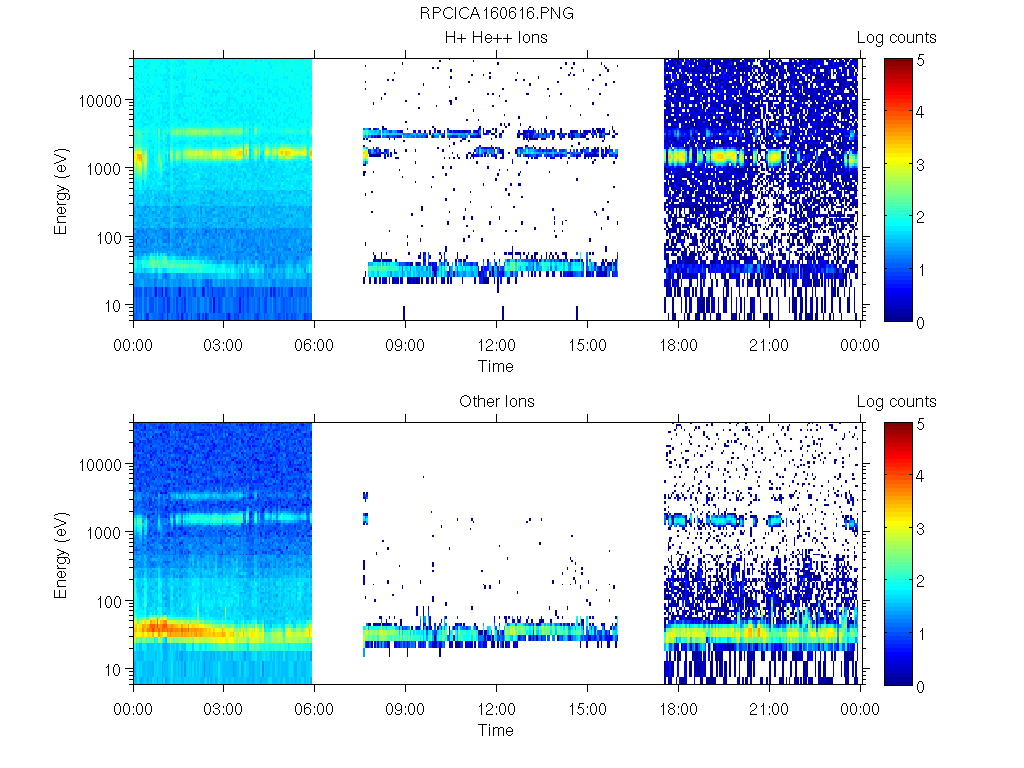Click the 10 energy tick of the H+ He++ plot
The width and height of the screenshot is (1024, 768).
point(113,306)
